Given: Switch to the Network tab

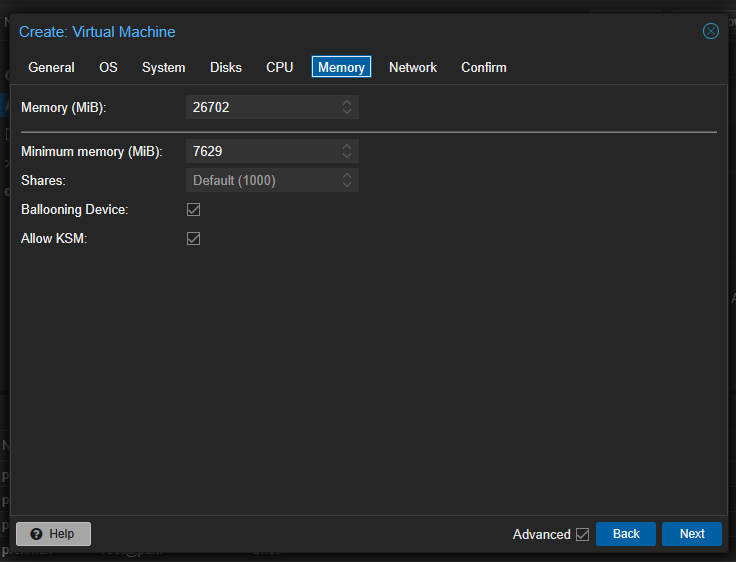Looking at the screenshot, I should [x=413, y=67].
